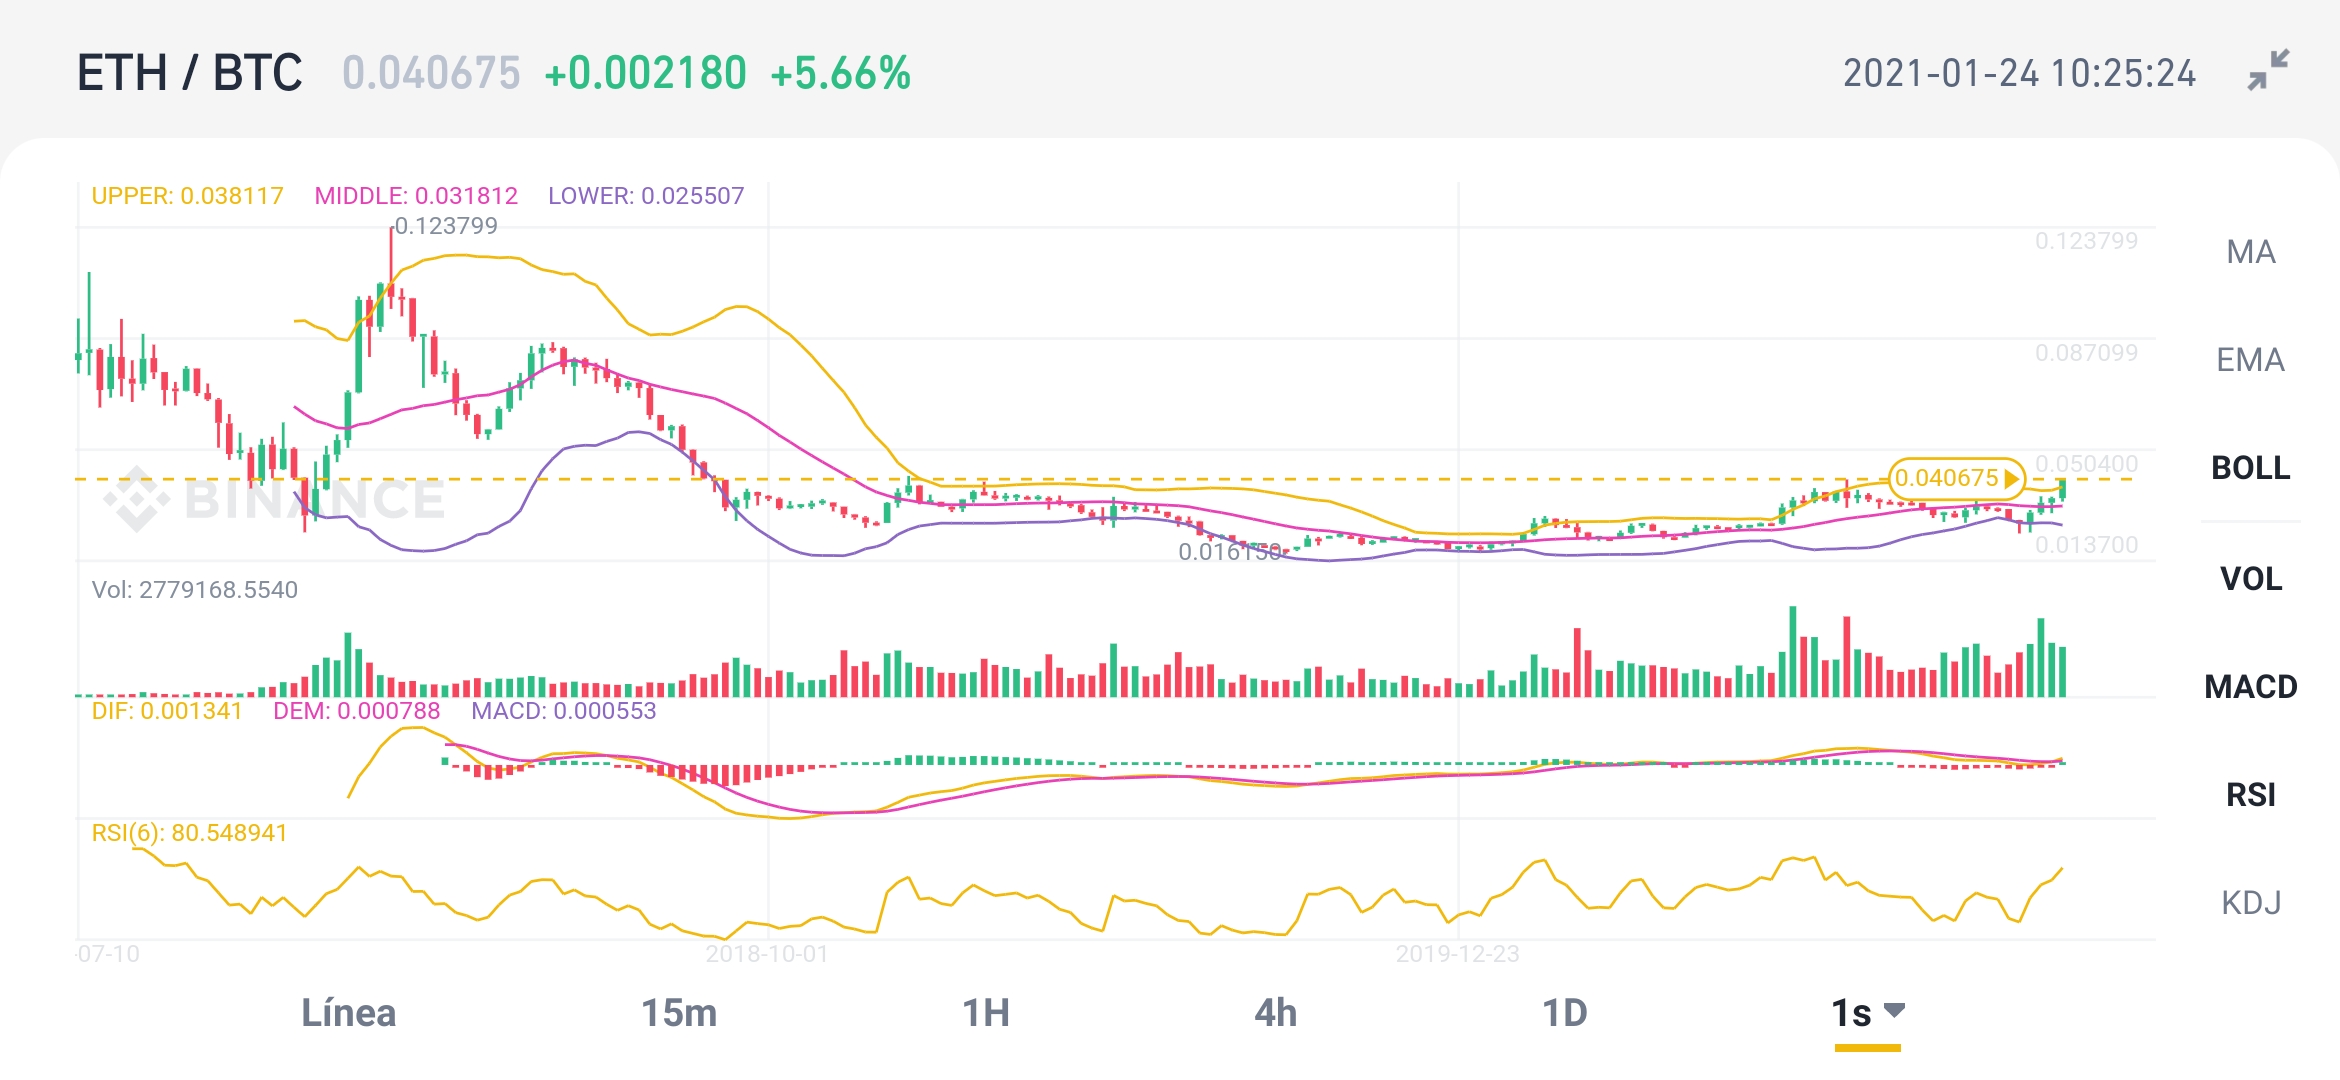
Task: Click the UPPER Bollinger value label
Action: (x=186, y=196)
